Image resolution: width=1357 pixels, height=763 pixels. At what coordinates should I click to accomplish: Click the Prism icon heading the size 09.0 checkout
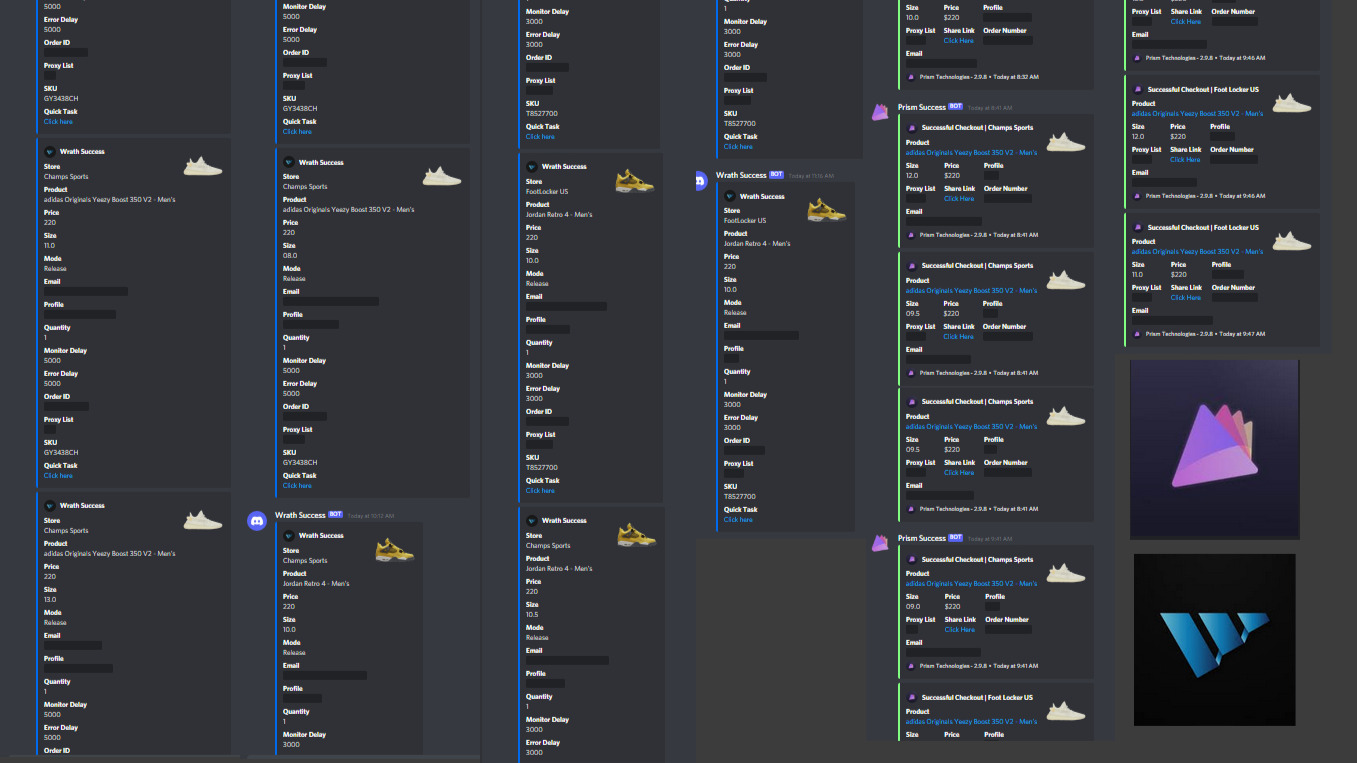(912, 559)
